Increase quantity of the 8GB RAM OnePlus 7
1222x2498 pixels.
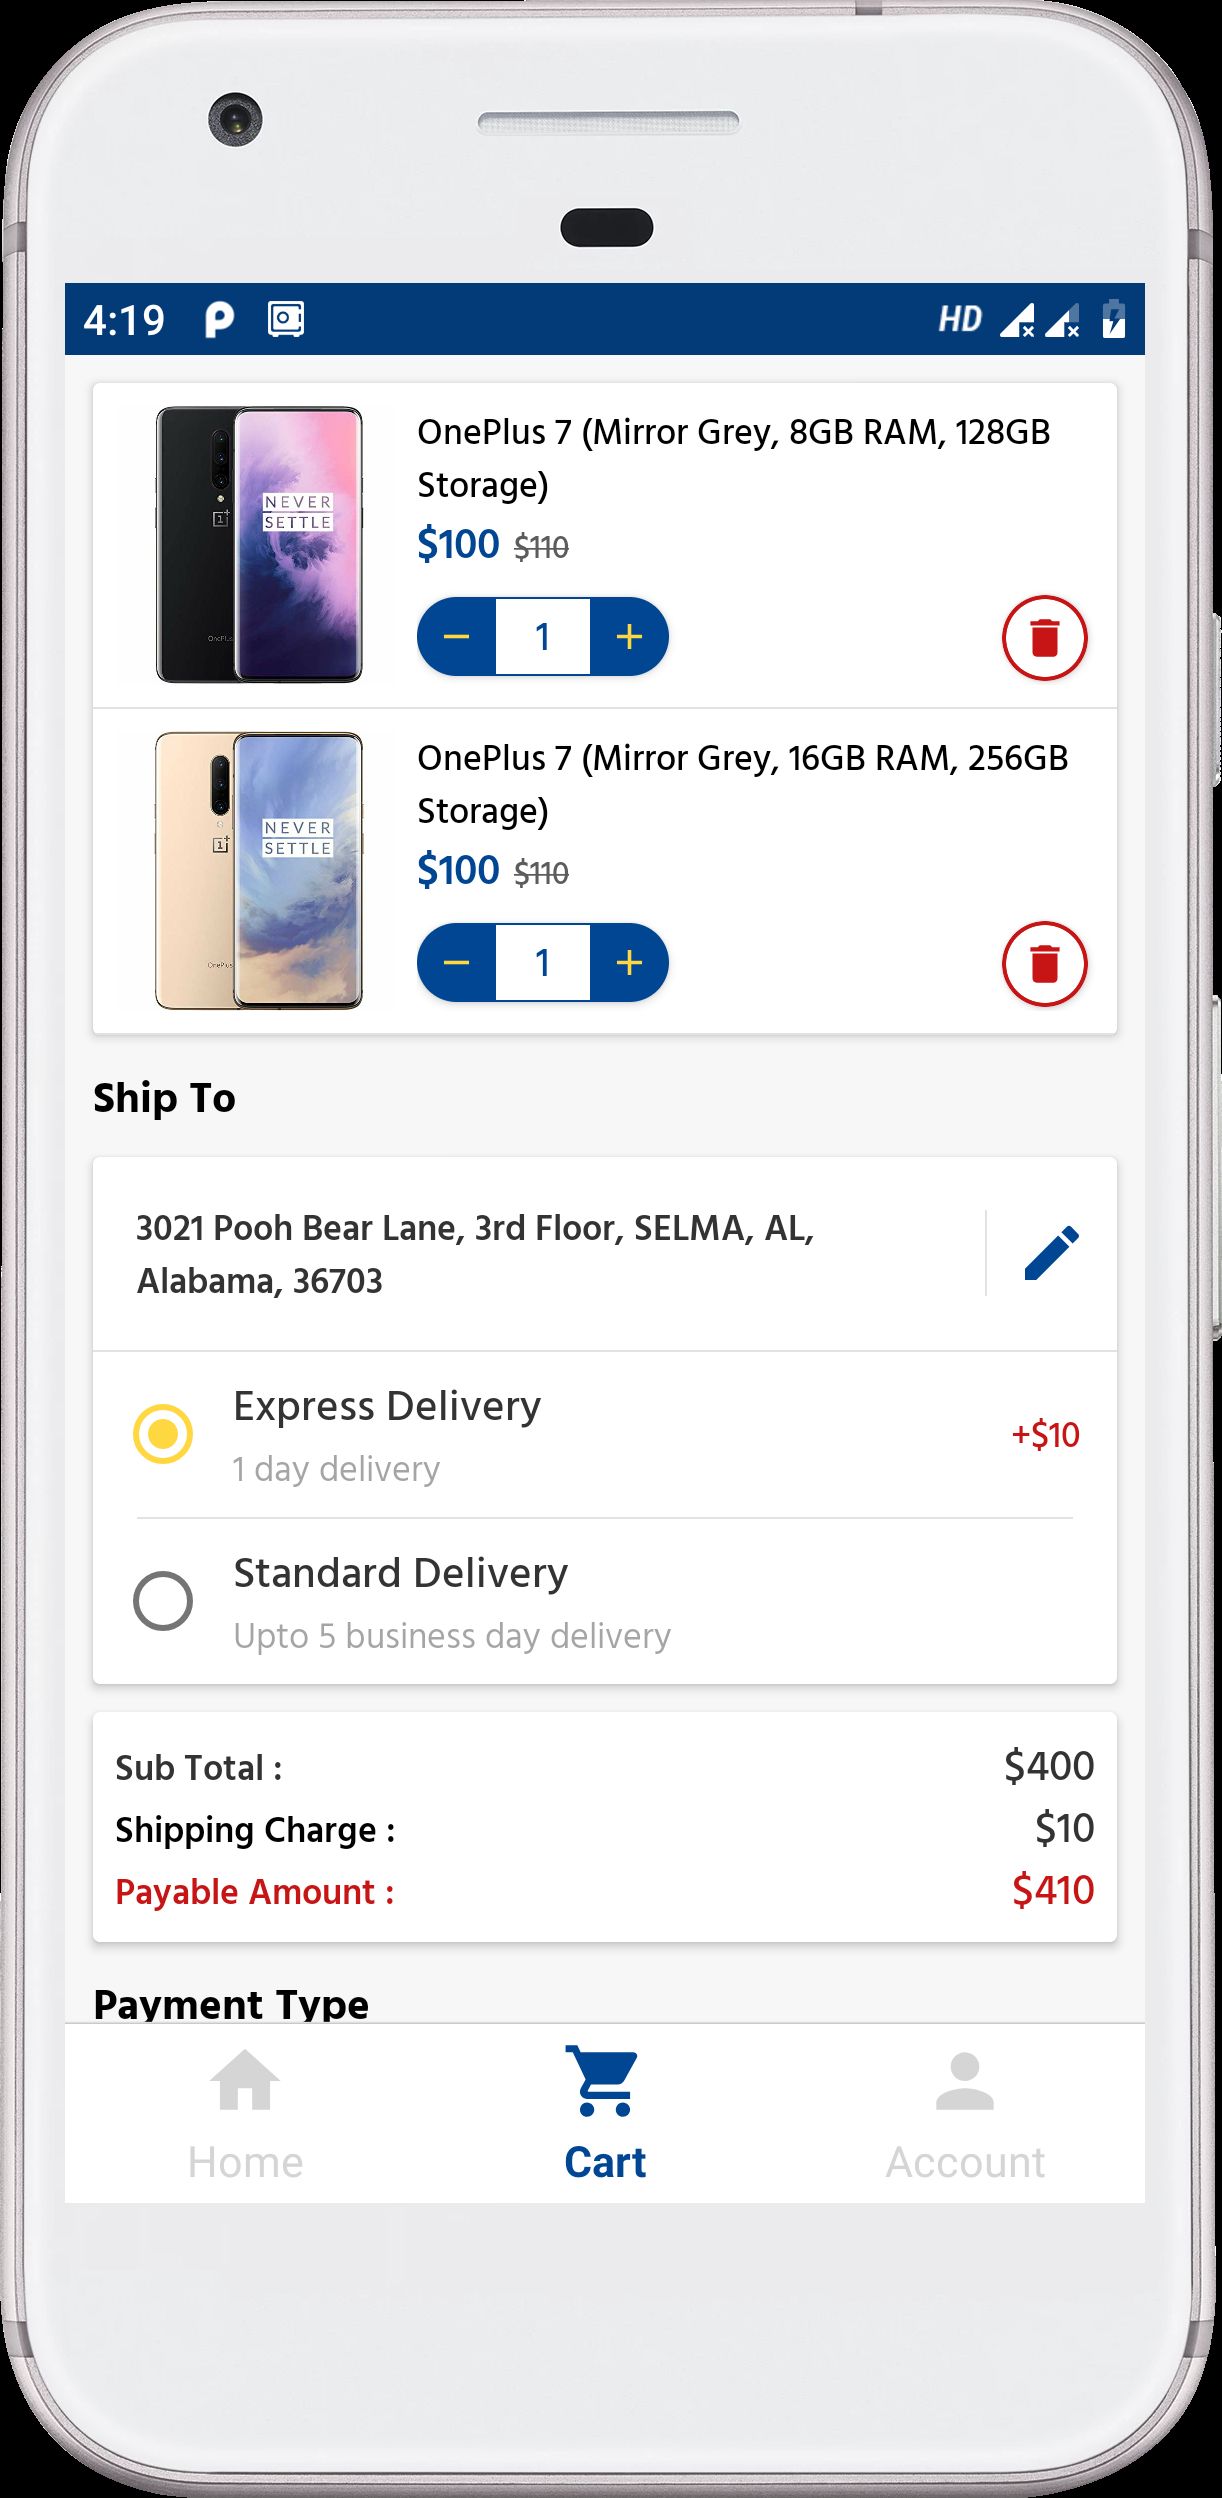(629, 637)
